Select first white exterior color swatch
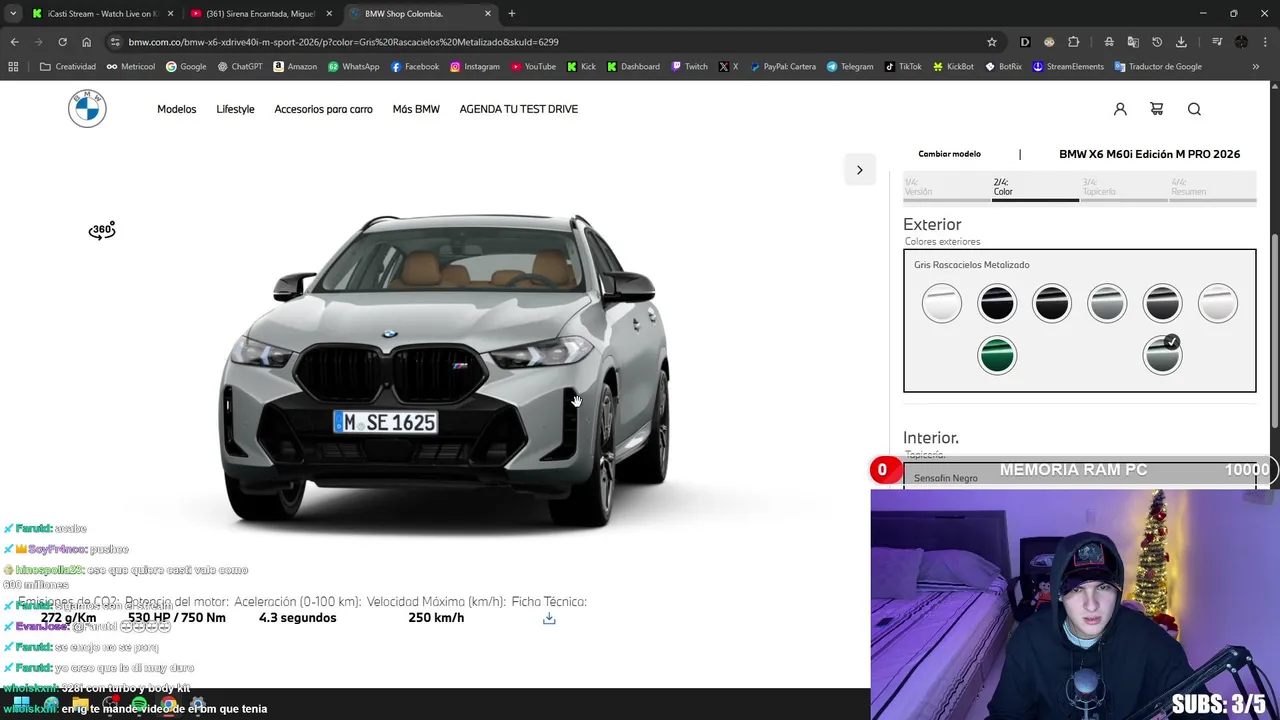The image size is (1280, 720). pyautogui.click(x=942, y=303)
